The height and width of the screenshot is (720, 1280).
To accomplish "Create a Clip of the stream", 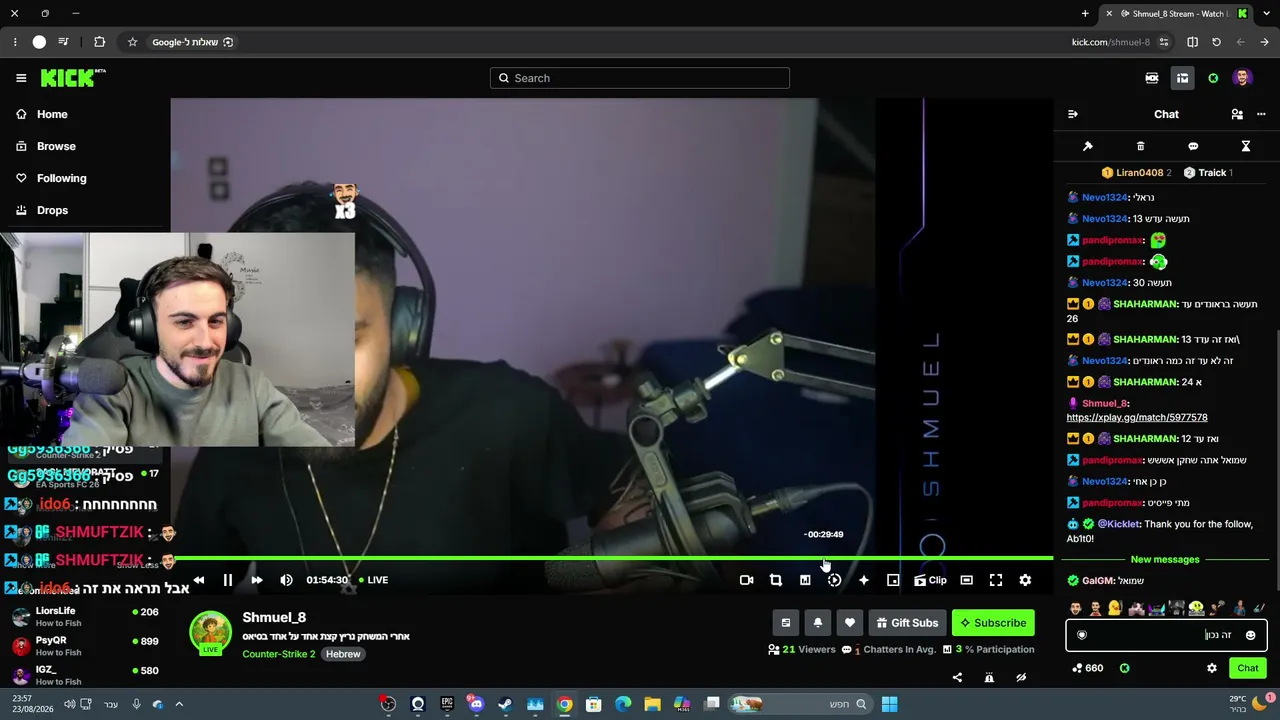I will click(x=930, y=580).
